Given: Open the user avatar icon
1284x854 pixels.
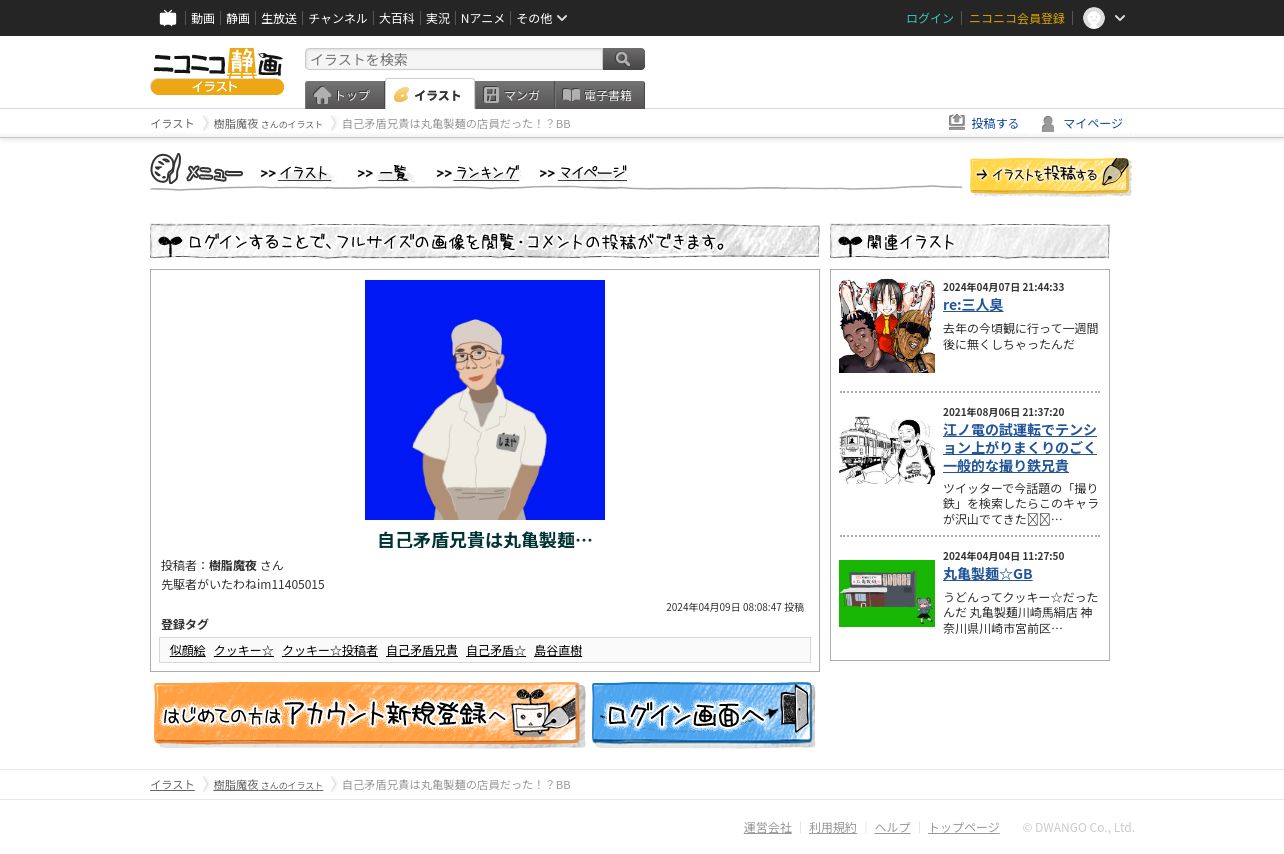Looking at the screenshot, I should click(1094, 18).
